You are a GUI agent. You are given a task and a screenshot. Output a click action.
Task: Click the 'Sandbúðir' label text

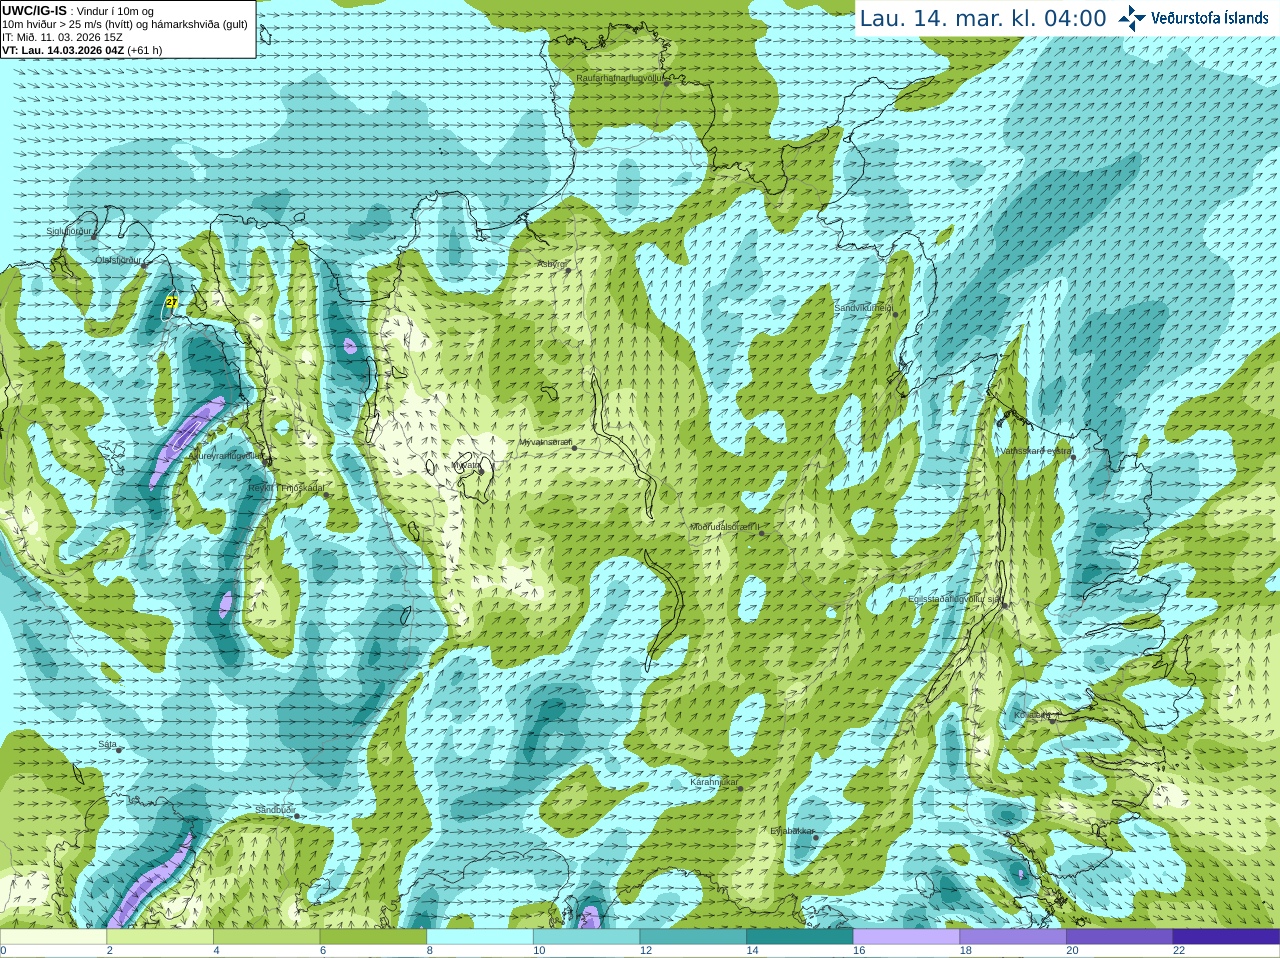(275, 810)
